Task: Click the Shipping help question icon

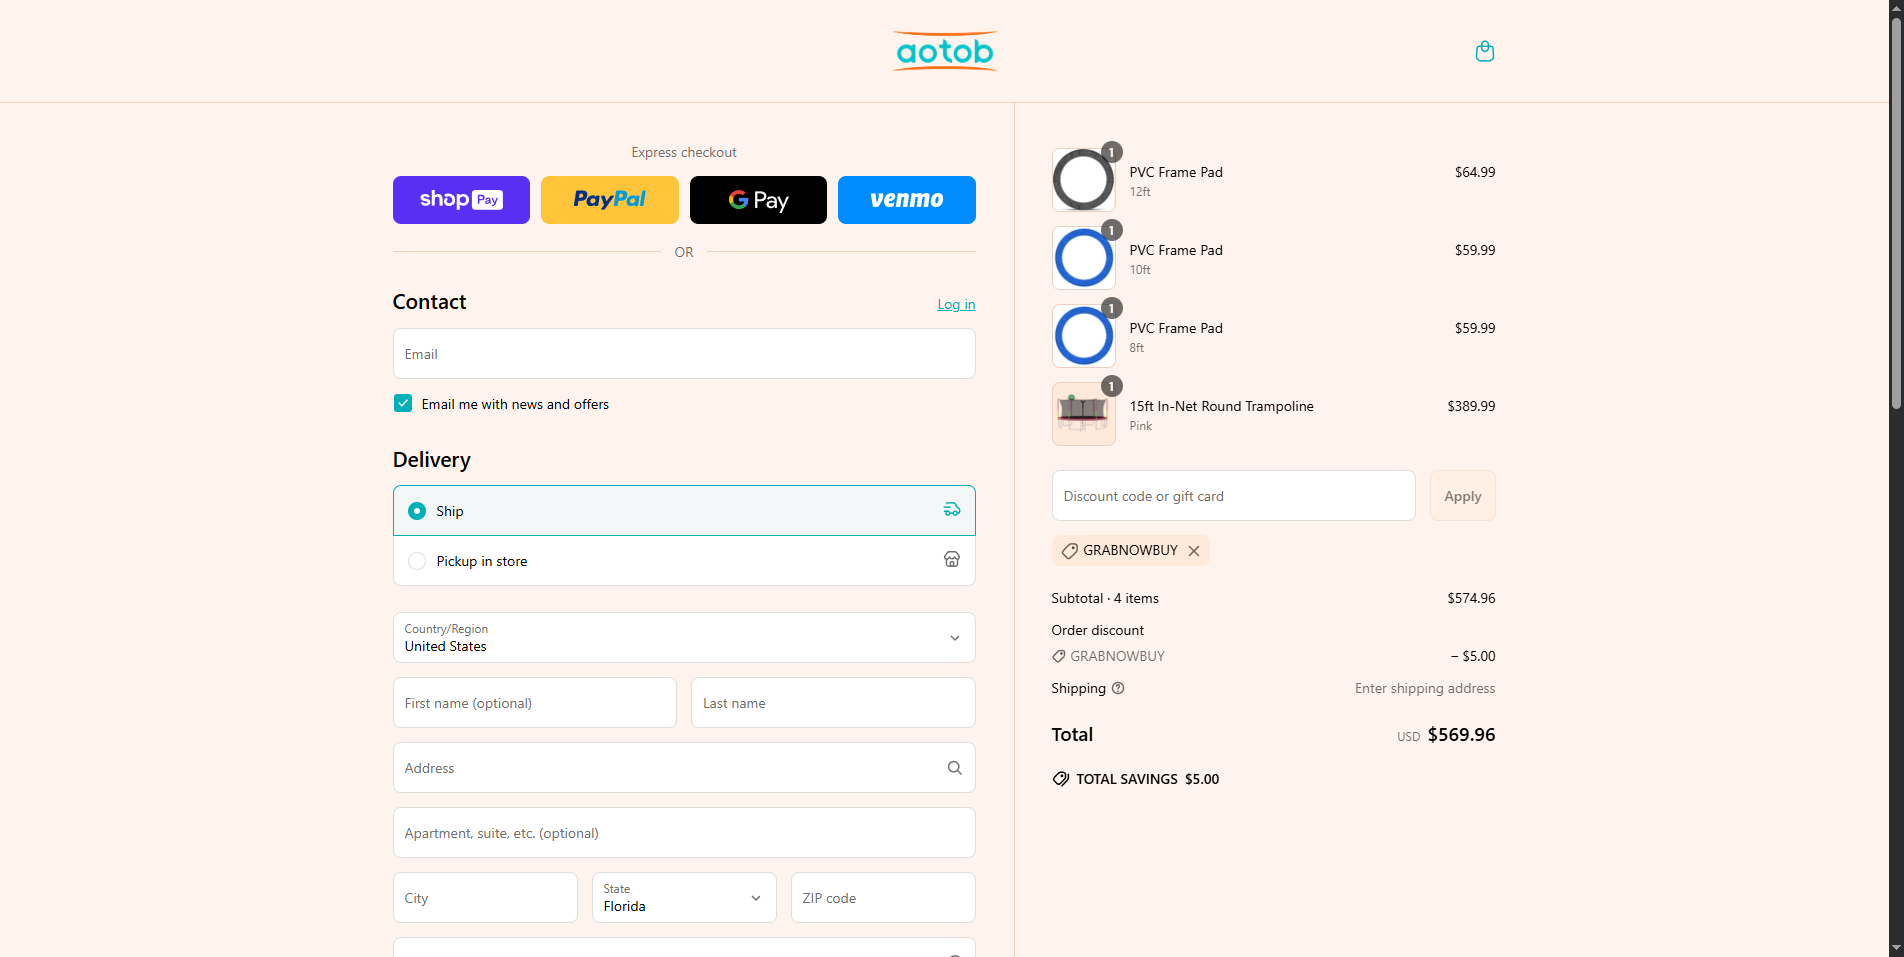Action: [x=1119, y=688]
